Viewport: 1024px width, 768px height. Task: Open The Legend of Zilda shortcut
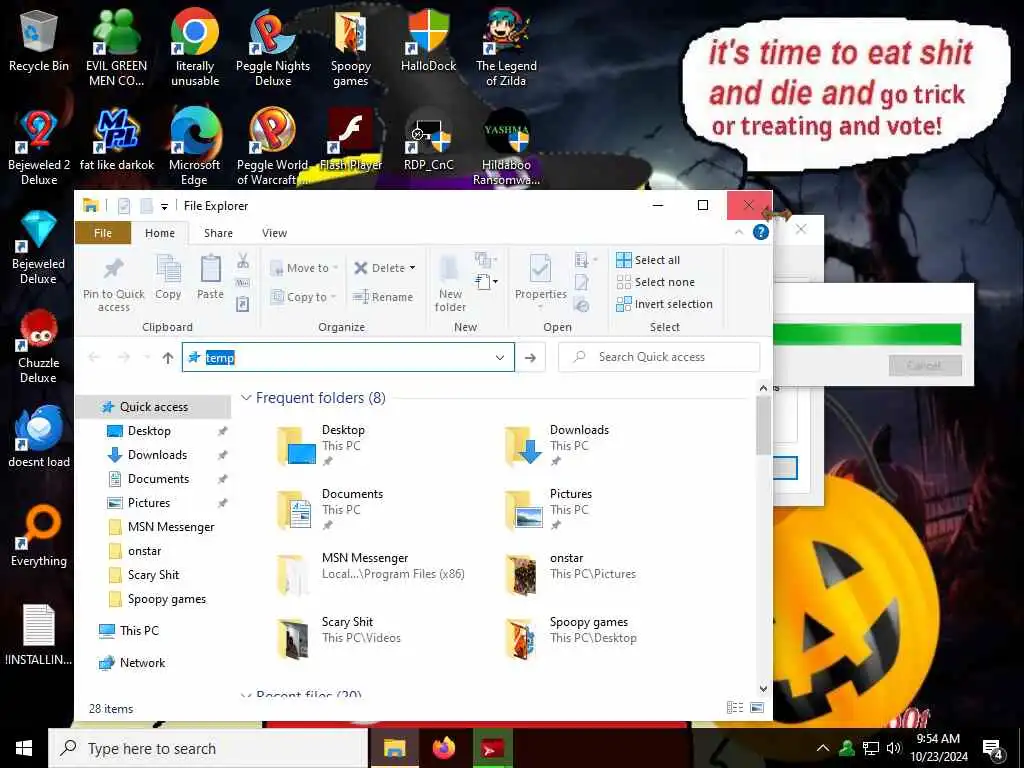506,48
